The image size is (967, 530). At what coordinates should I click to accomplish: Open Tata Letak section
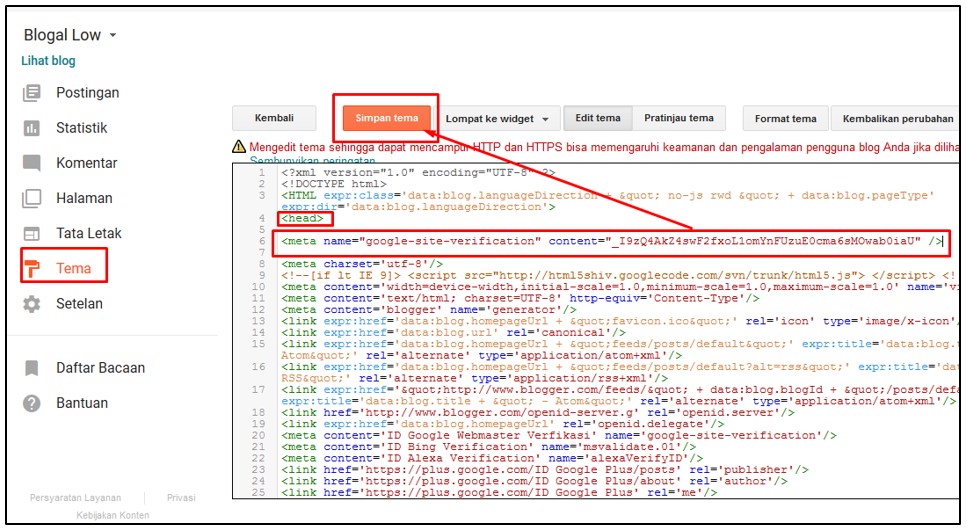point(89,233)
